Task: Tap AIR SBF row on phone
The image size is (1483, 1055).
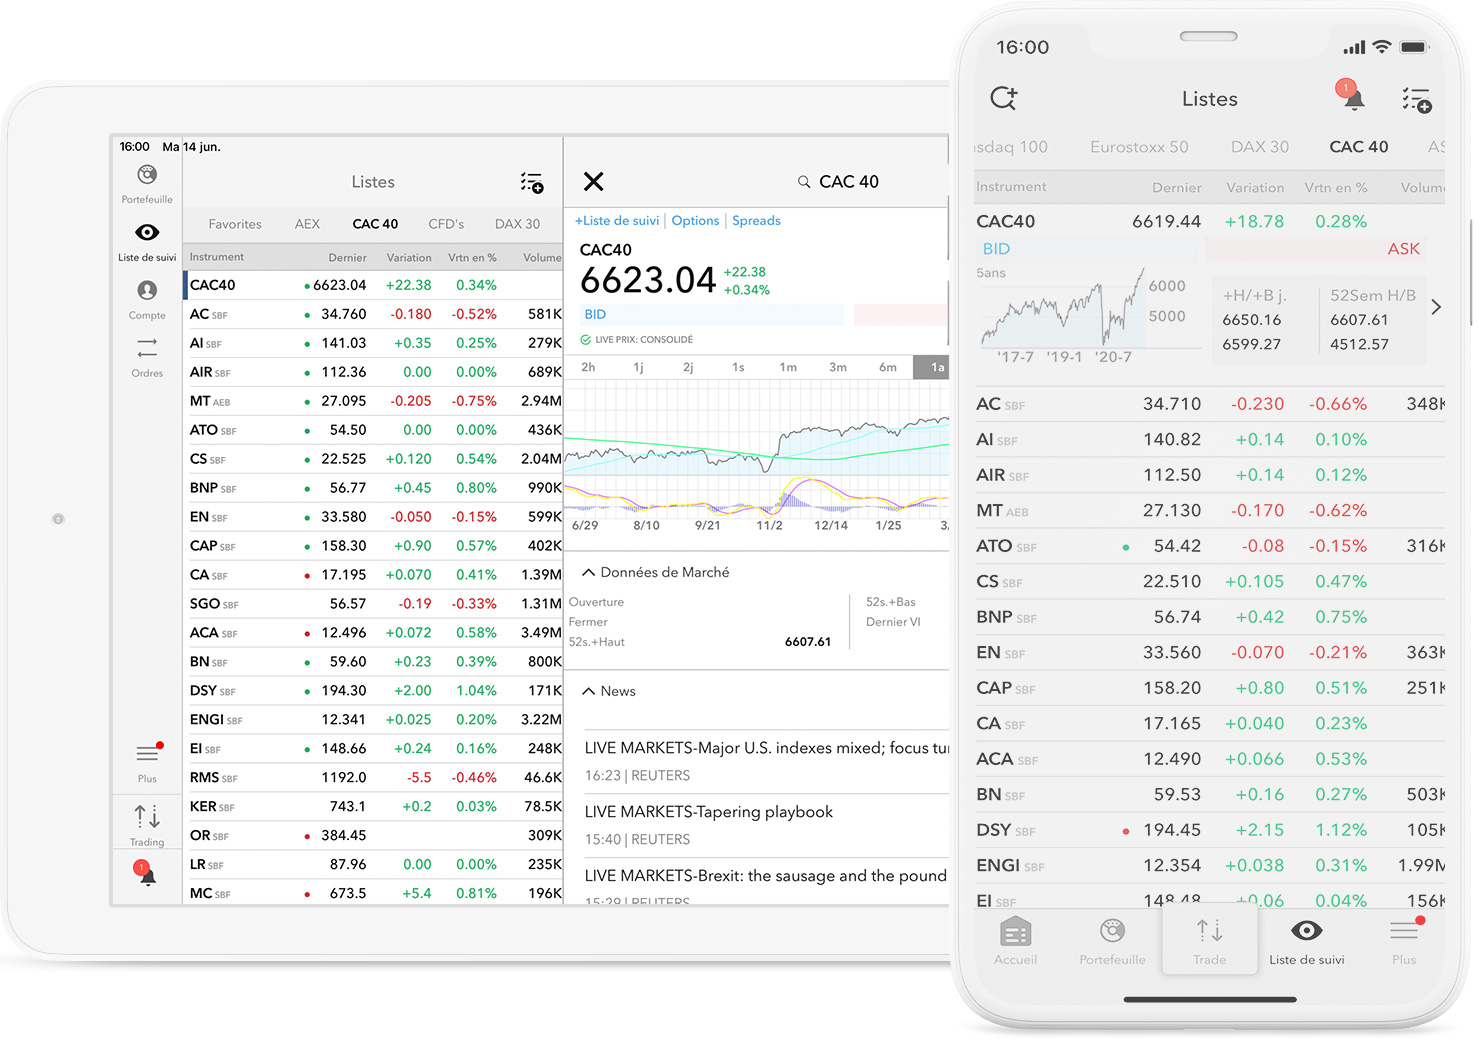Action: tap(1210, 475)
